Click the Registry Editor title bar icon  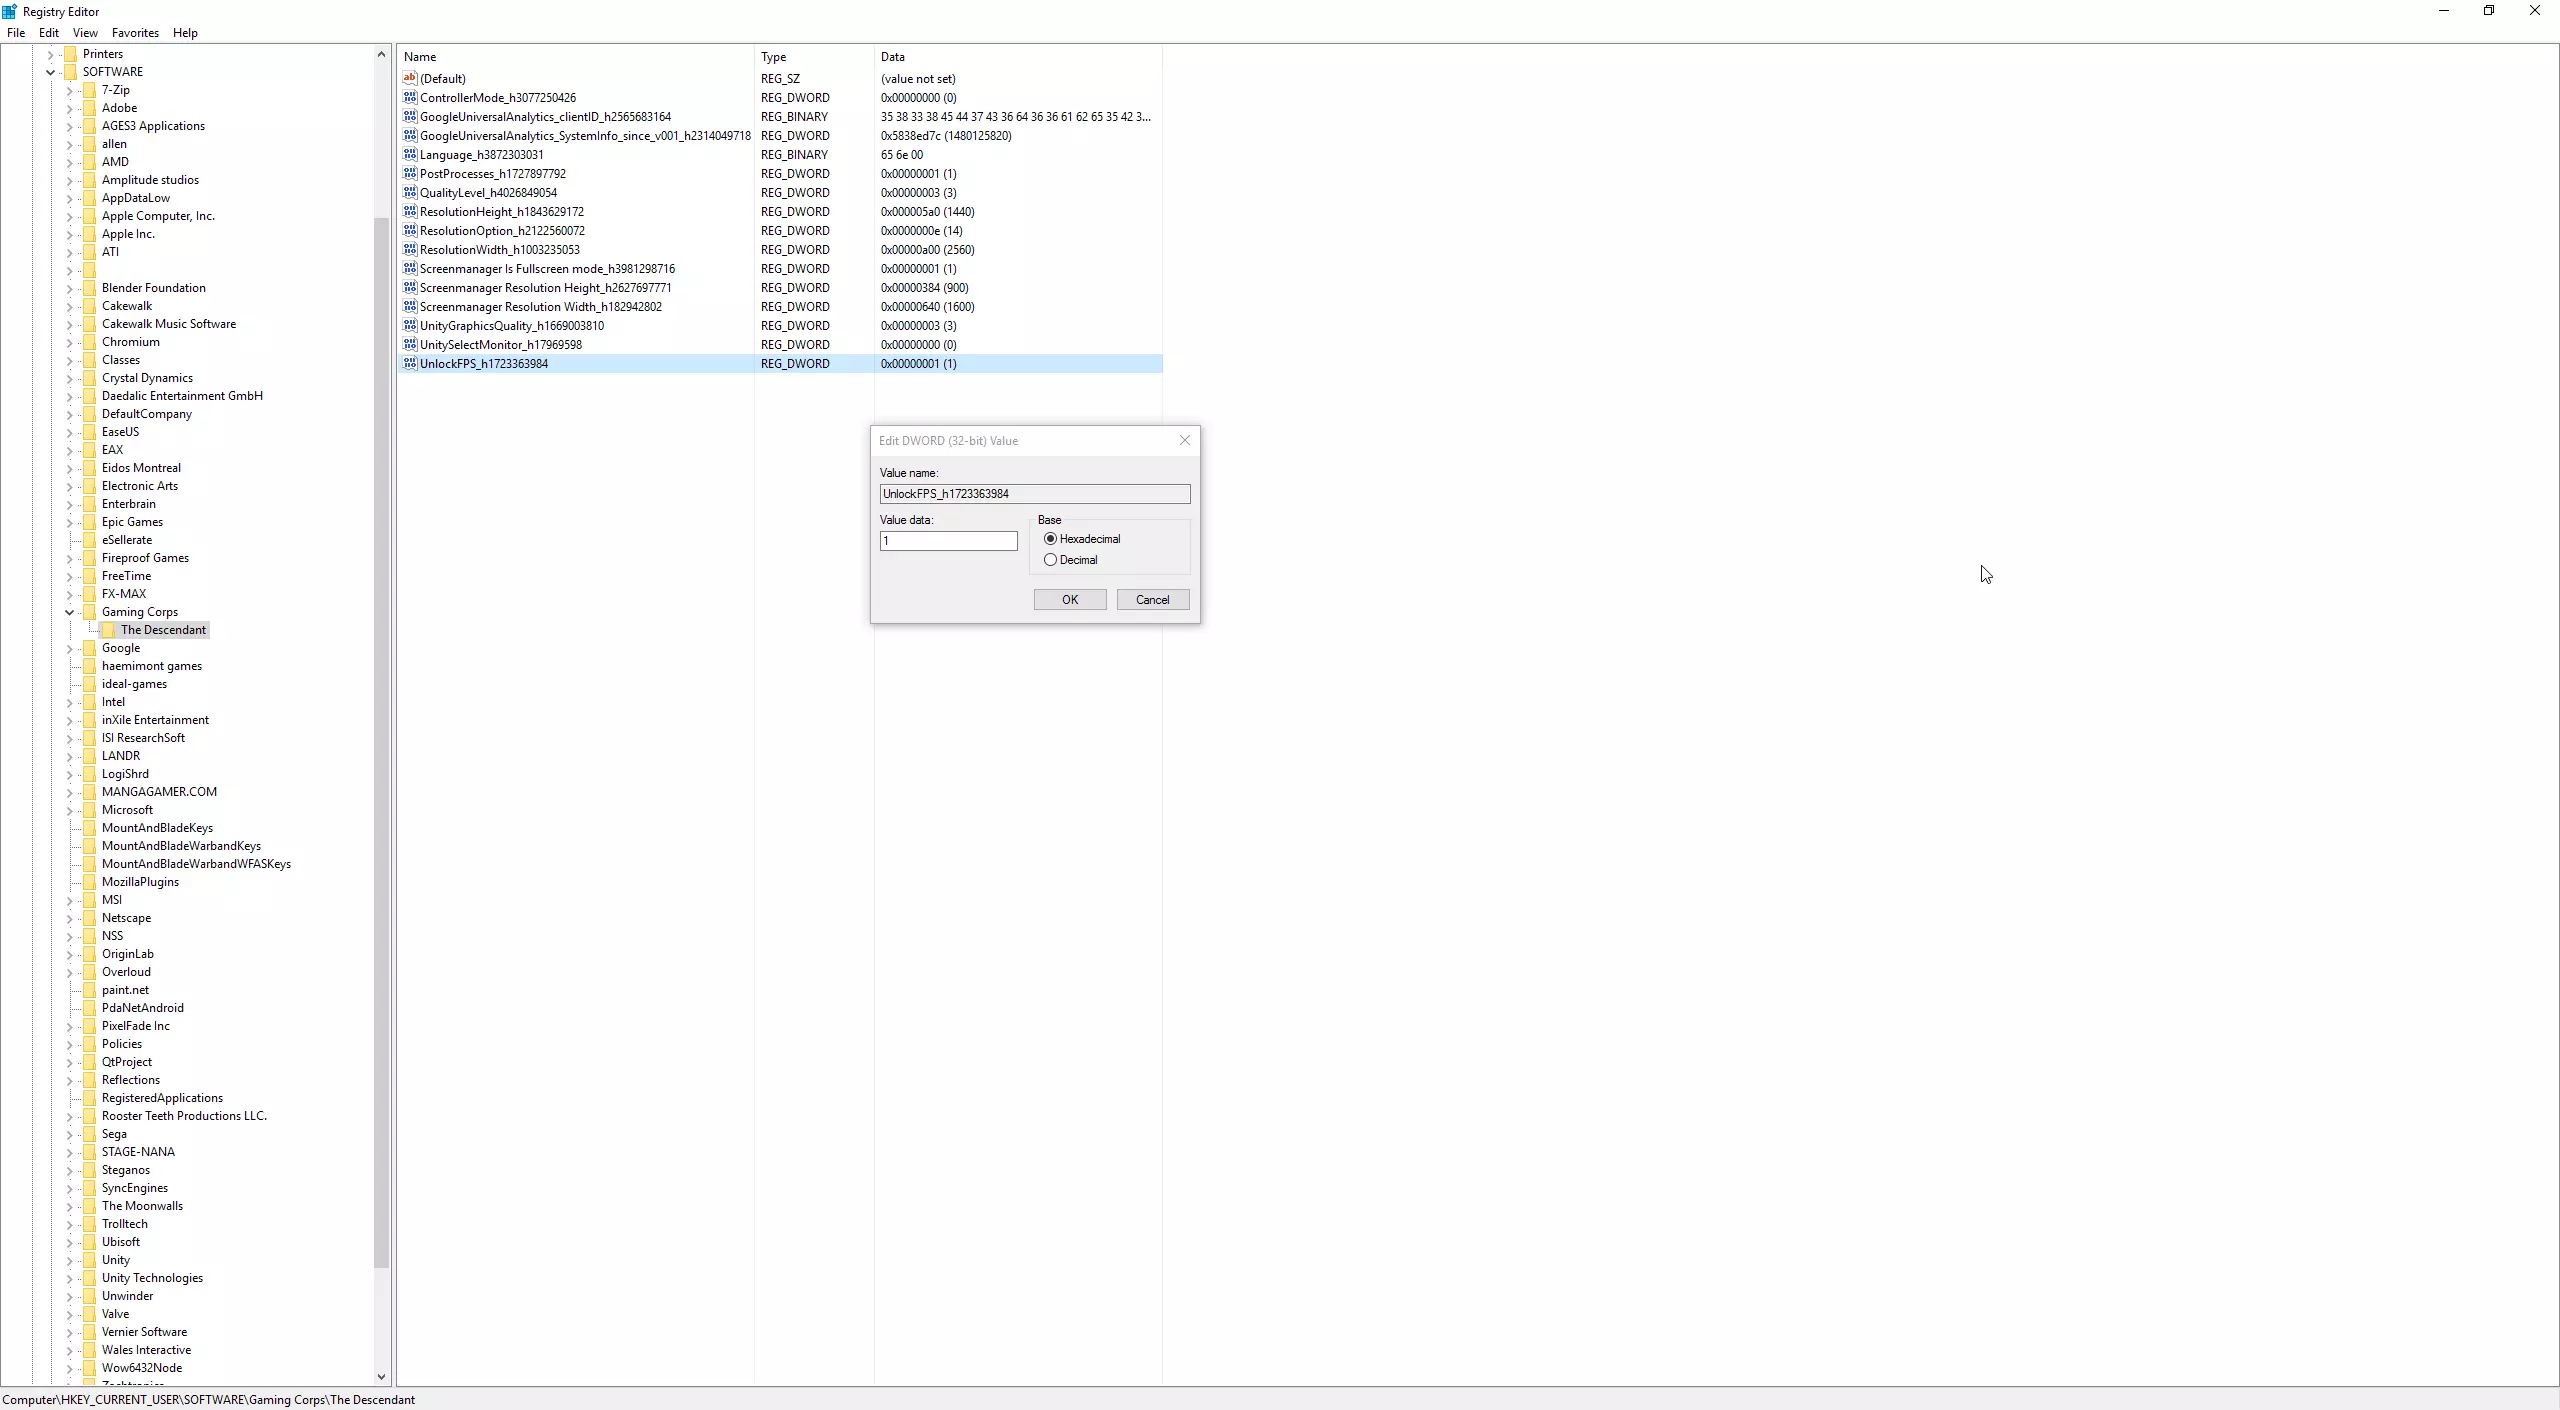(x=10, y=11)
